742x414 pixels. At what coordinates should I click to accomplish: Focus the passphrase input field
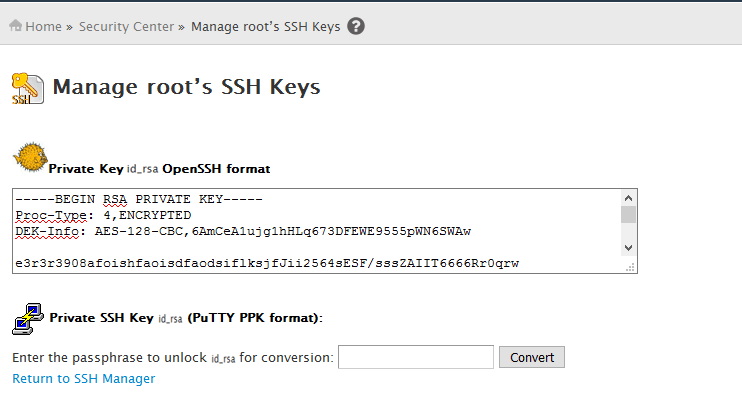416,357
